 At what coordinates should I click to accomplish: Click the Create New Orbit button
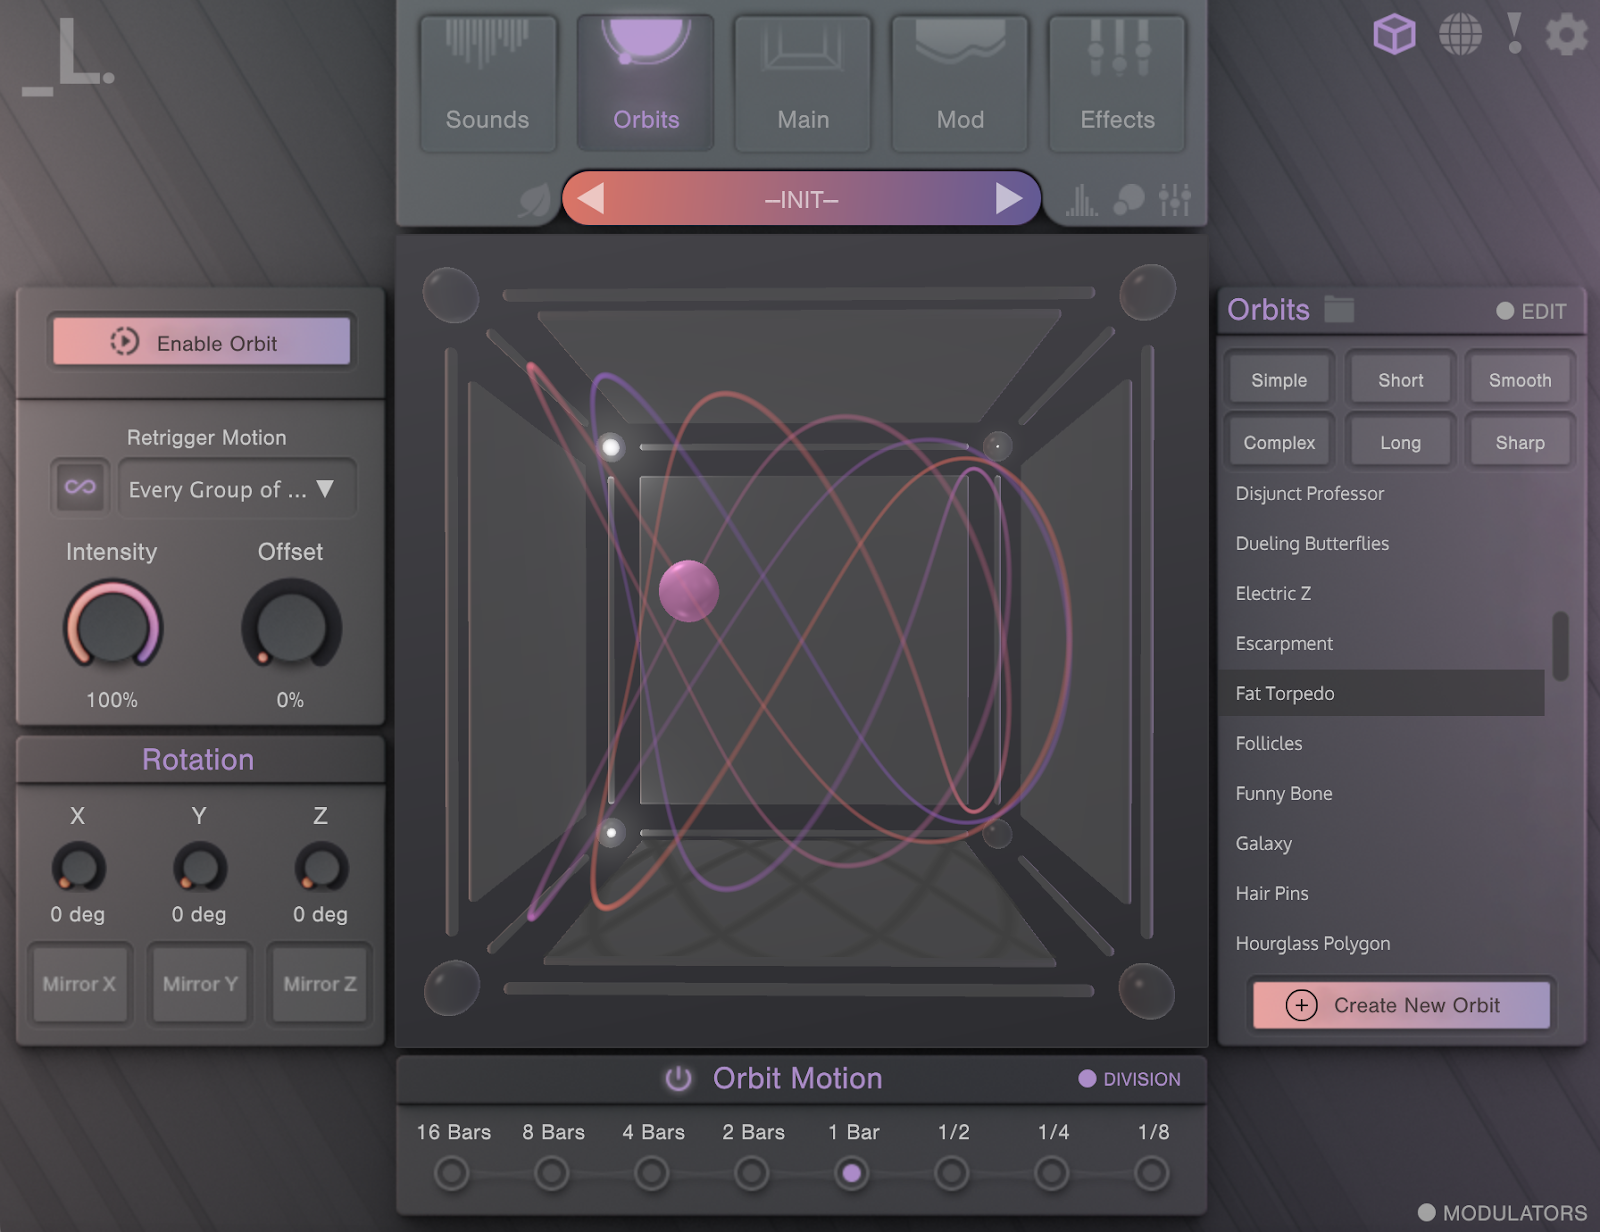click(1401, 1005)
